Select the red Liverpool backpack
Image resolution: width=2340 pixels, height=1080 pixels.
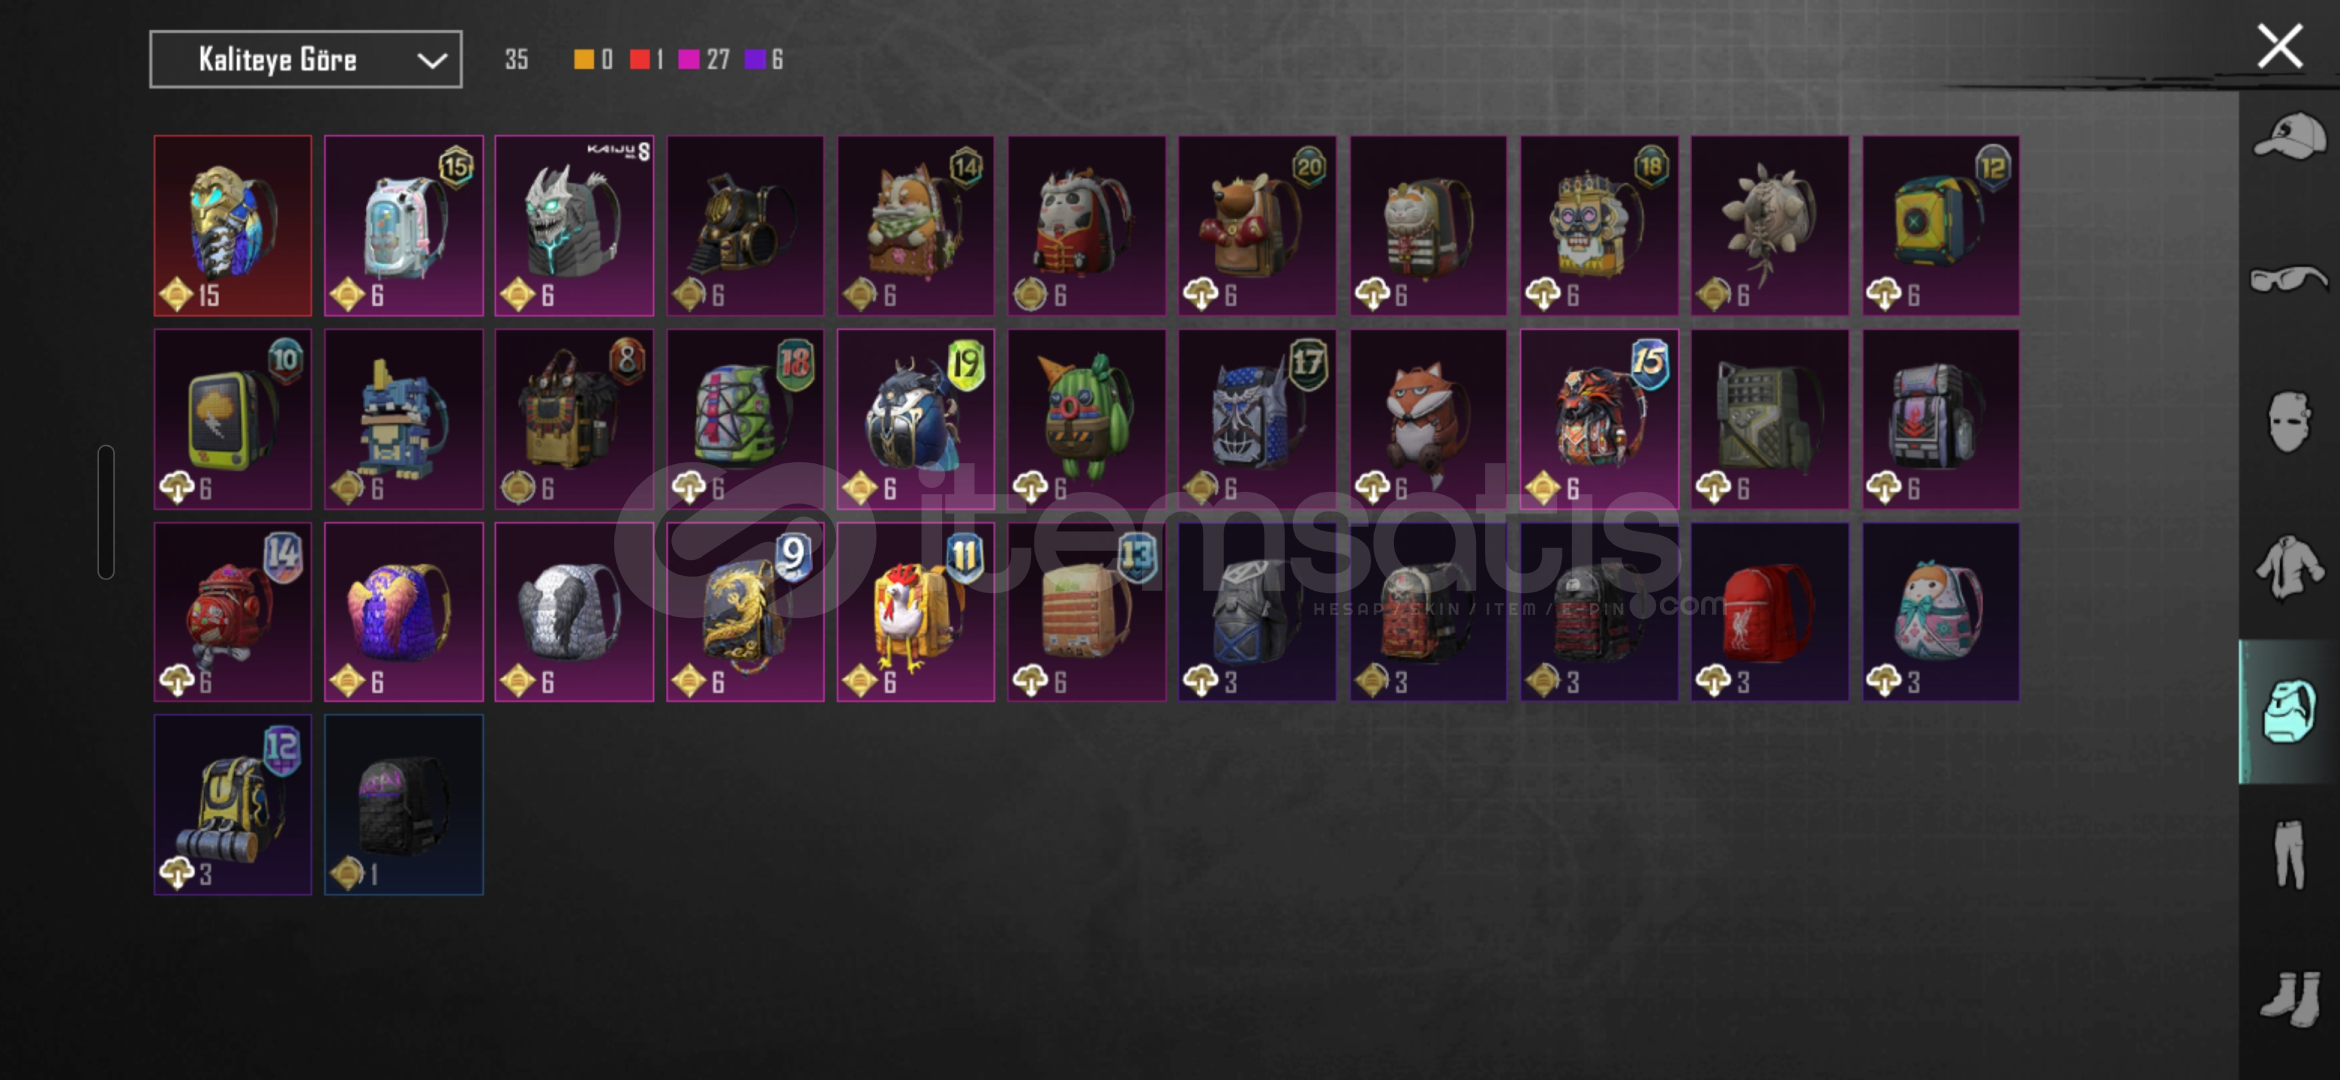tap(1769, 612)
